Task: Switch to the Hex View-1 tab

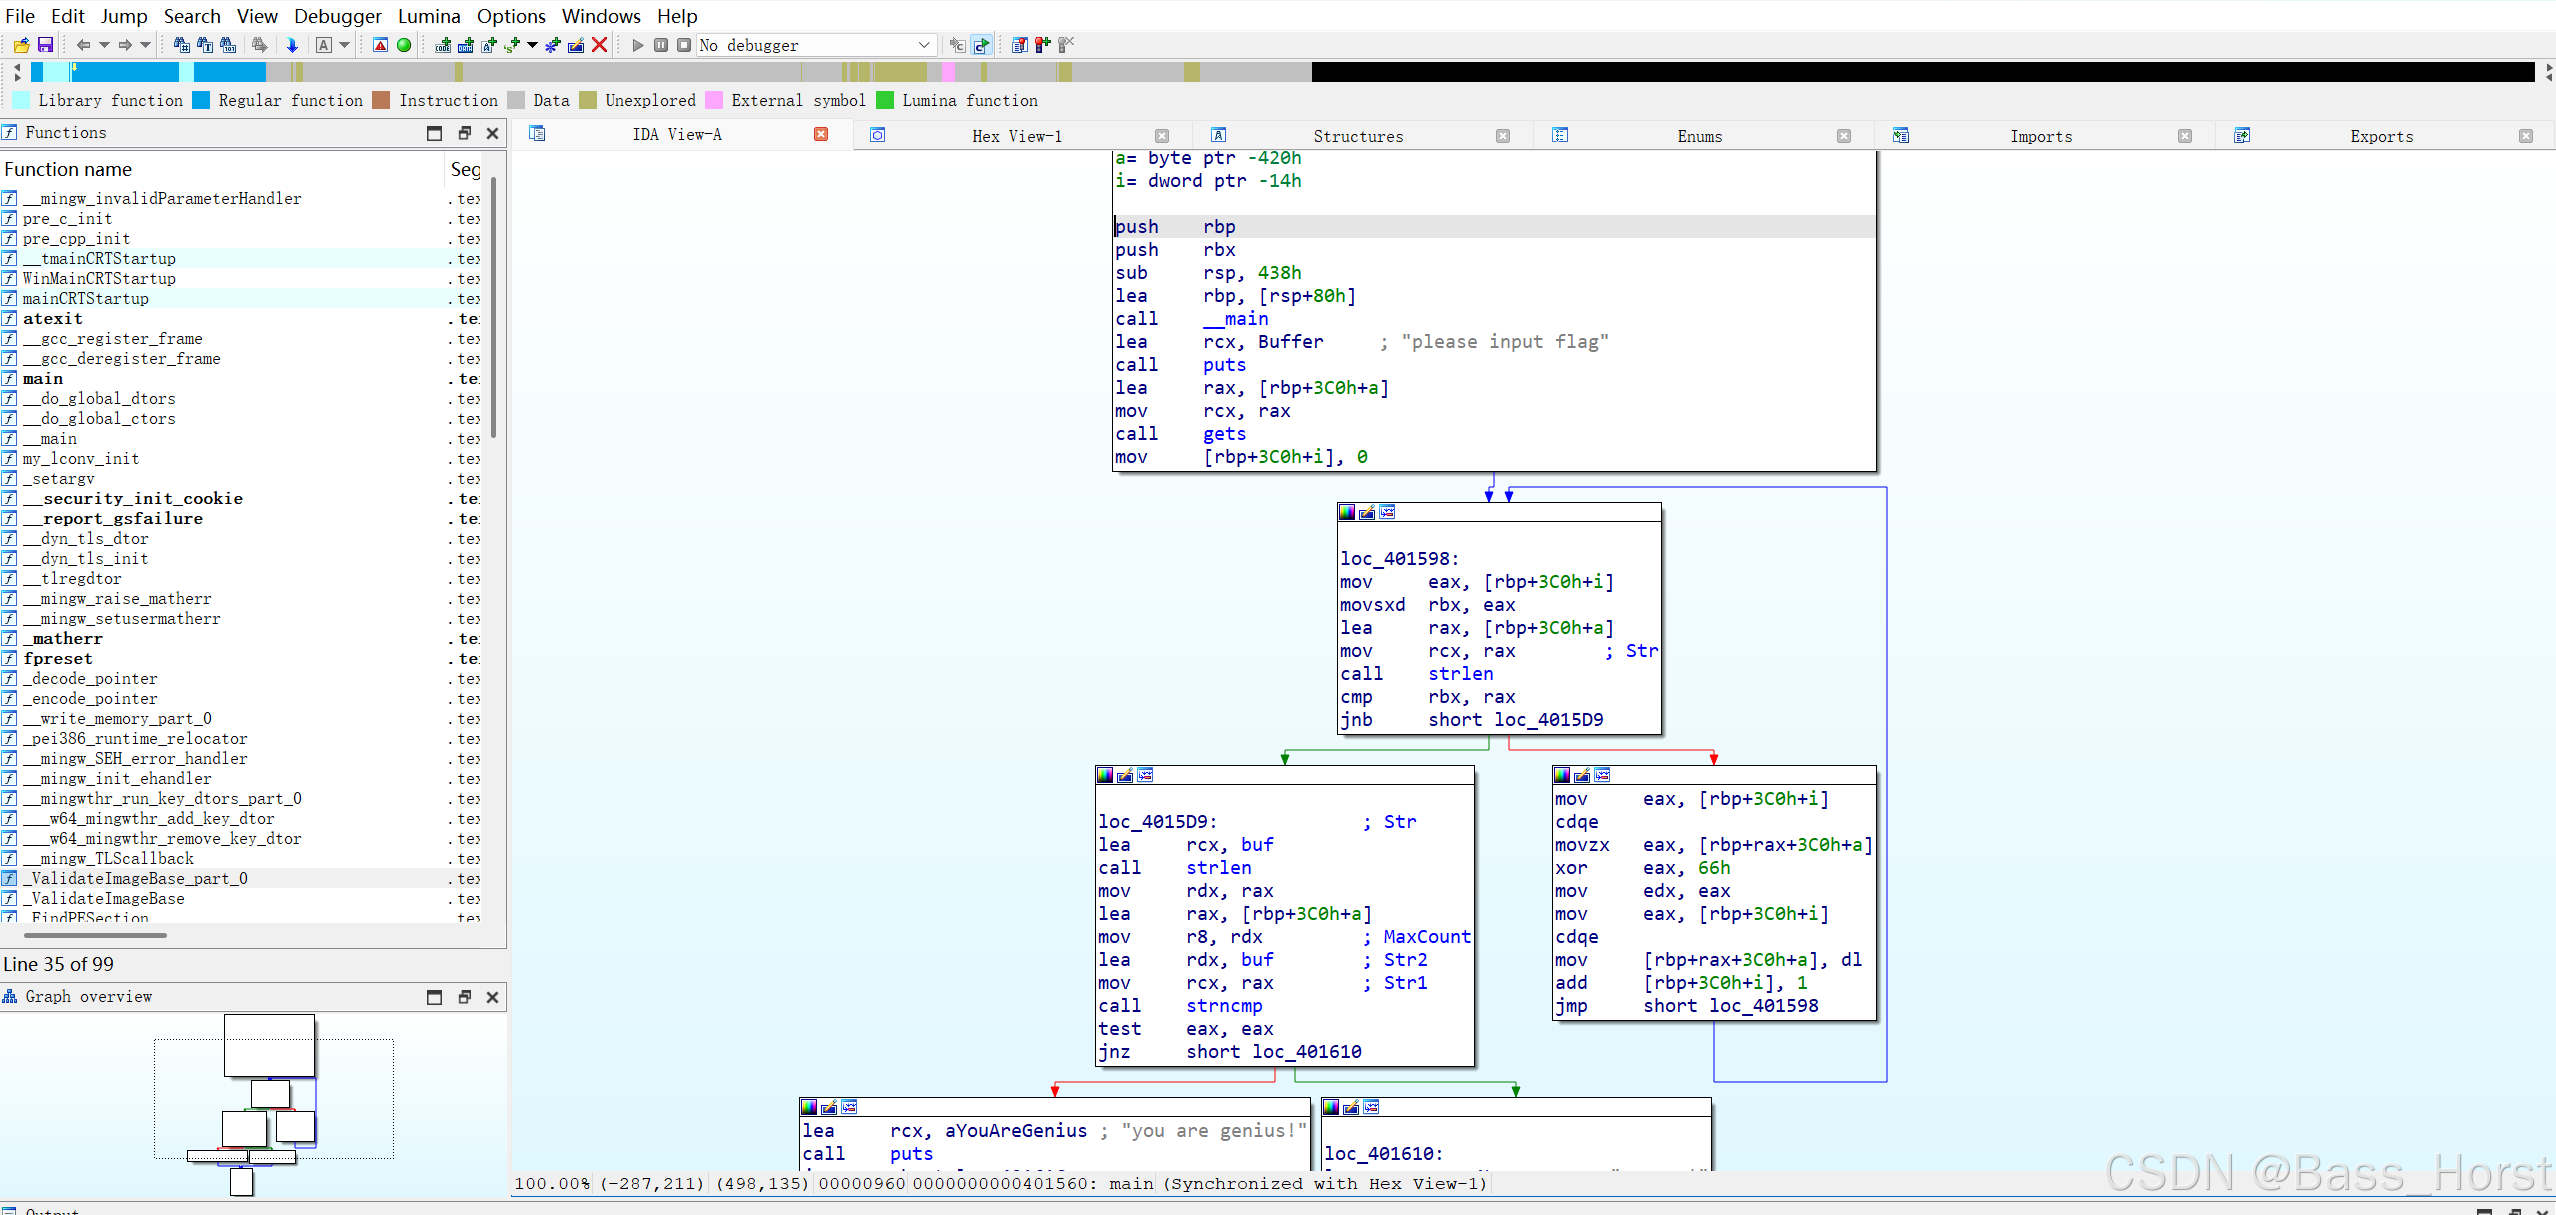Action: (1016, 136)
